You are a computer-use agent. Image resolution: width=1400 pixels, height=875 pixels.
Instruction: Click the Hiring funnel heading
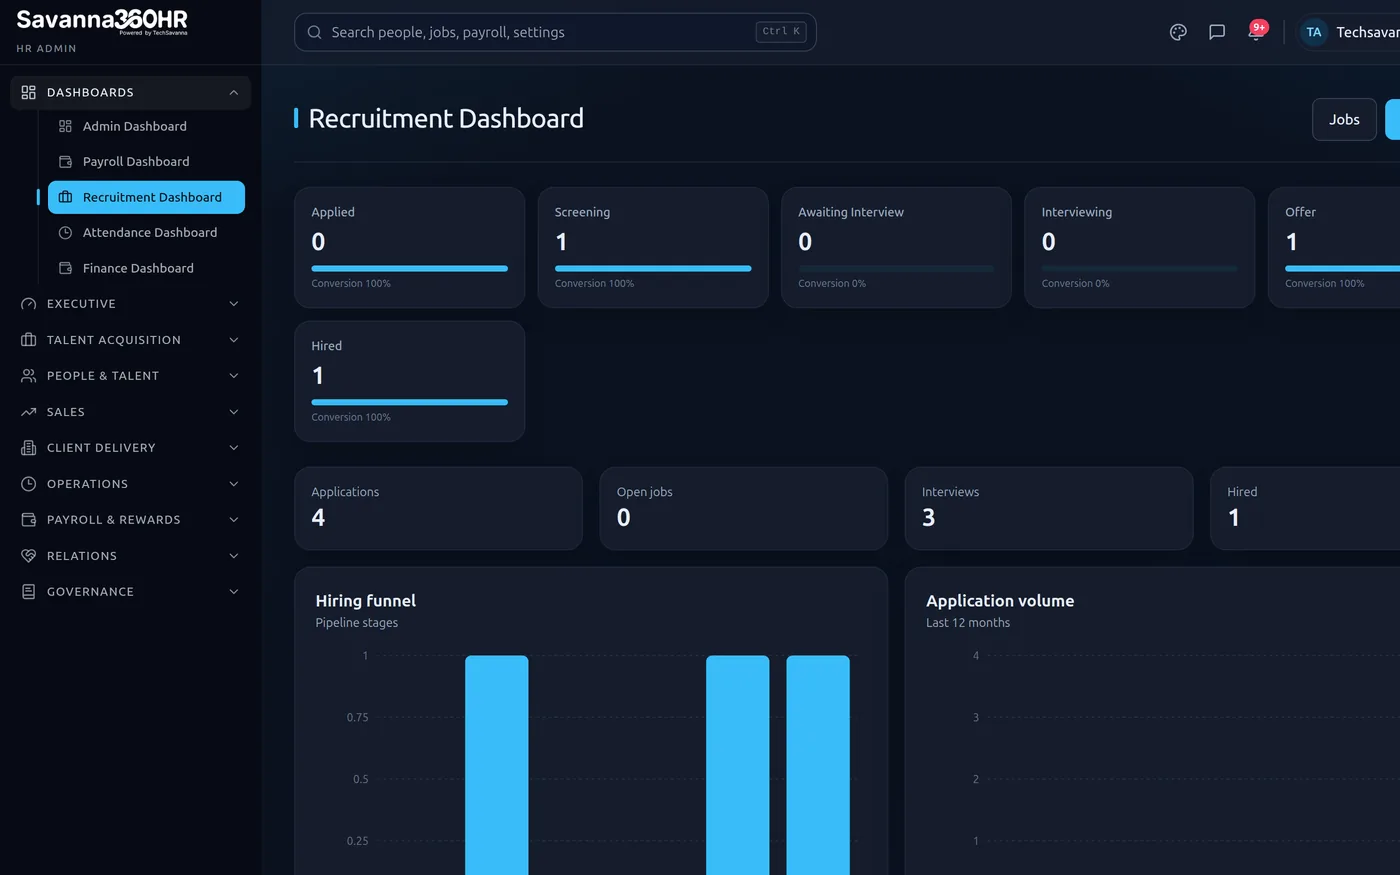click(365, 601)
